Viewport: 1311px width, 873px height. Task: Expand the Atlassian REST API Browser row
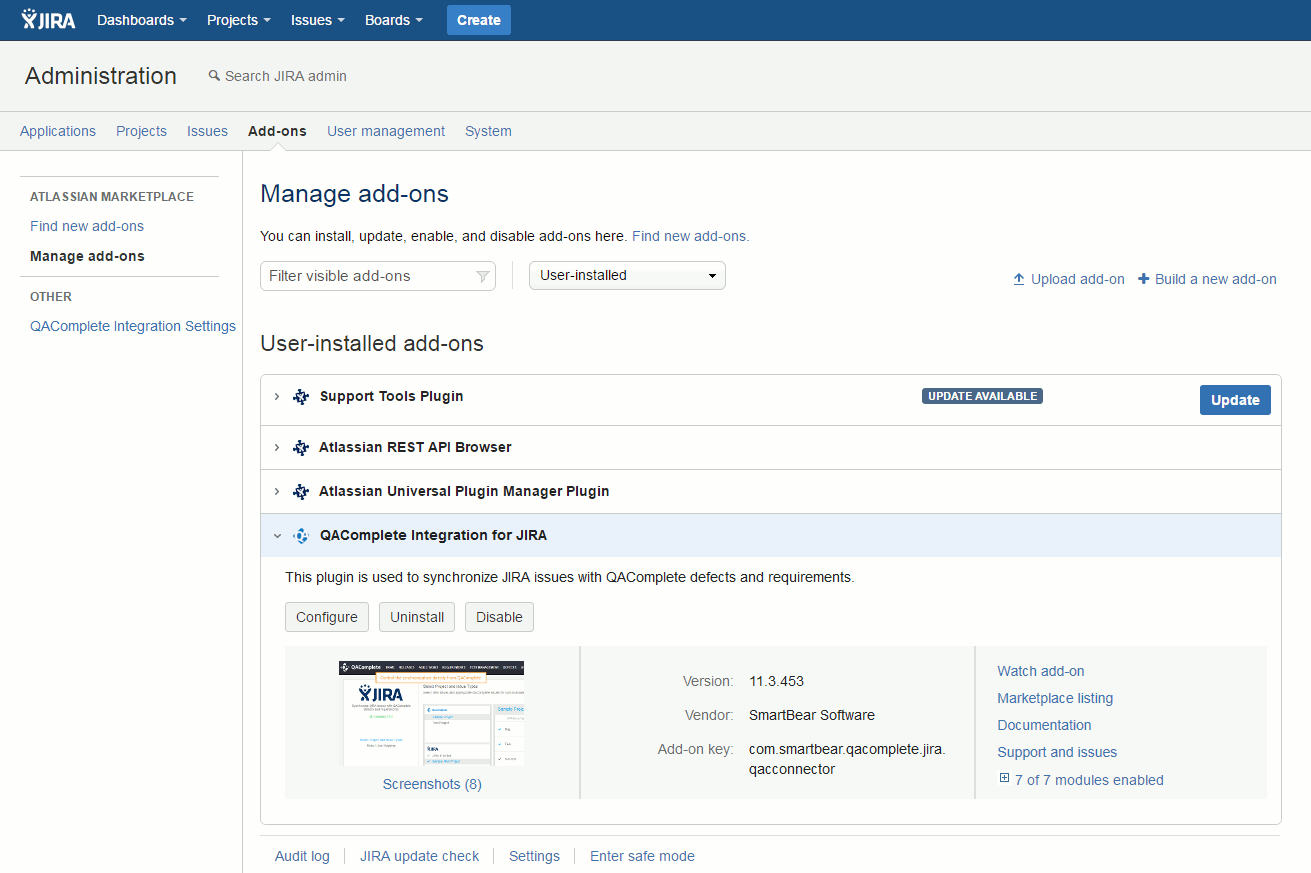click(x=277, y=447)
